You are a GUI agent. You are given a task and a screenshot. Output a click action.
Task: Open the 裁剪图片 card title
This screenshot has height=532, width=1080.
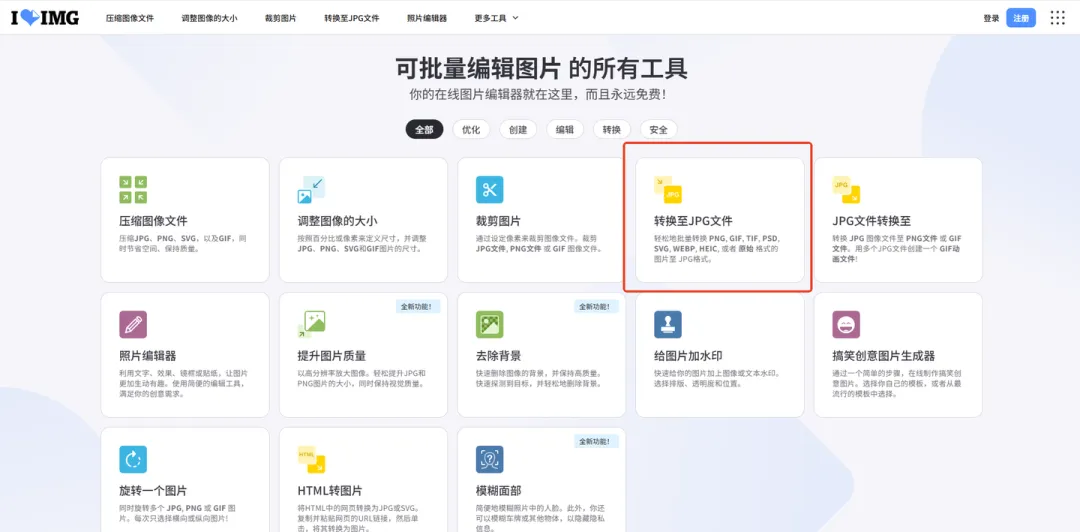[x=498, y=221]
